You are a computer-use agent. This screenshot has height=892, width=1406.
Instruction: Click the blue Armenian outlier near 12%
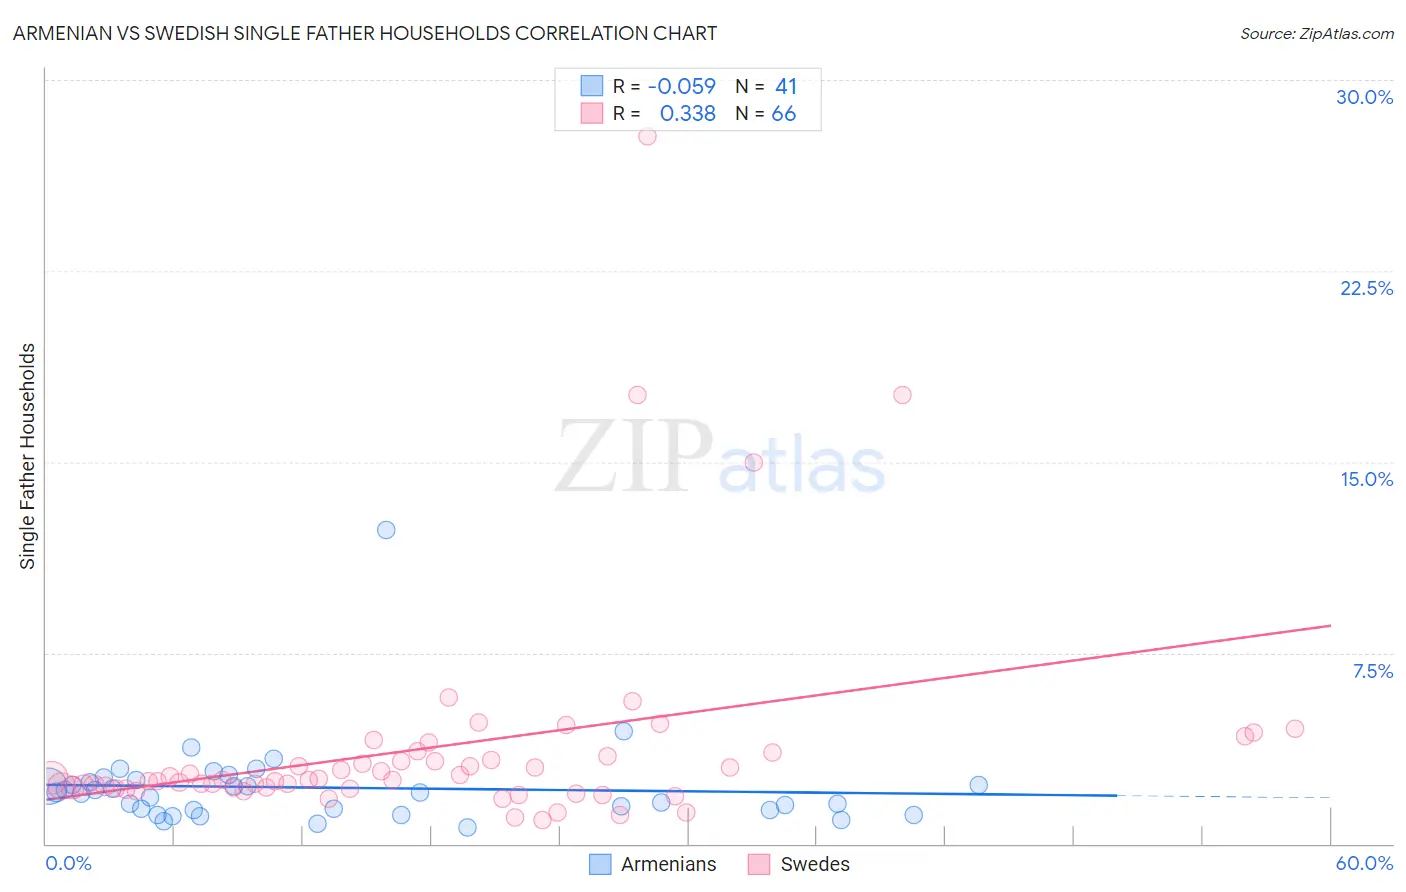[386, 530]
